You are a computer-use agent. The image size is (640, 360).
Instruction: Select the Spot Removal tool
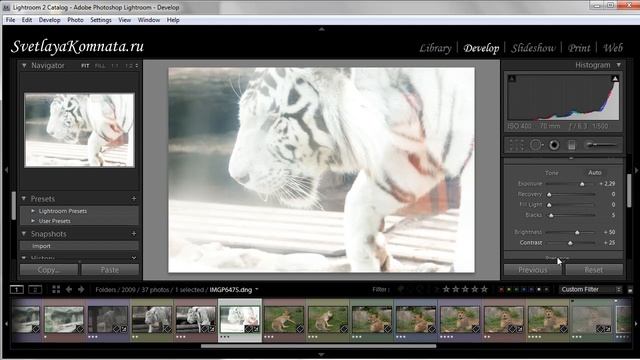click(536, 145)
